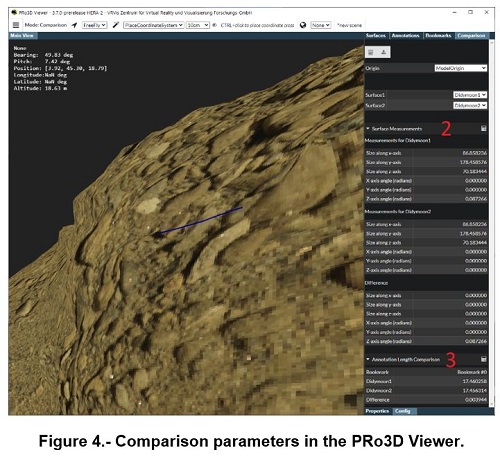Click the navigation arrow icon beside FreeFly
This screenshot has width=500, height=457.
coord(74,25)
